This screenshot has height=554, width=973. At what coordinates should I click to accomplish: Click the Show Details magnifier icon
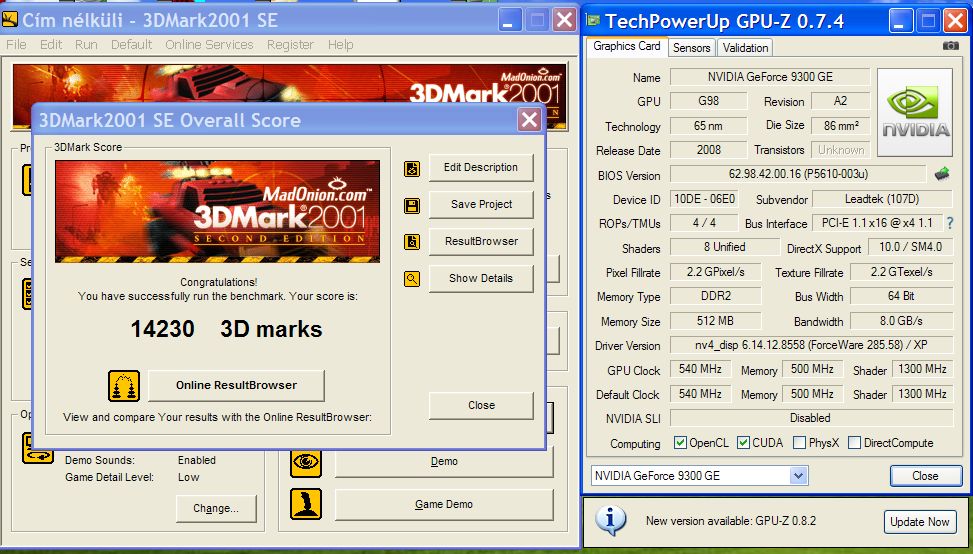coord(412,279)
